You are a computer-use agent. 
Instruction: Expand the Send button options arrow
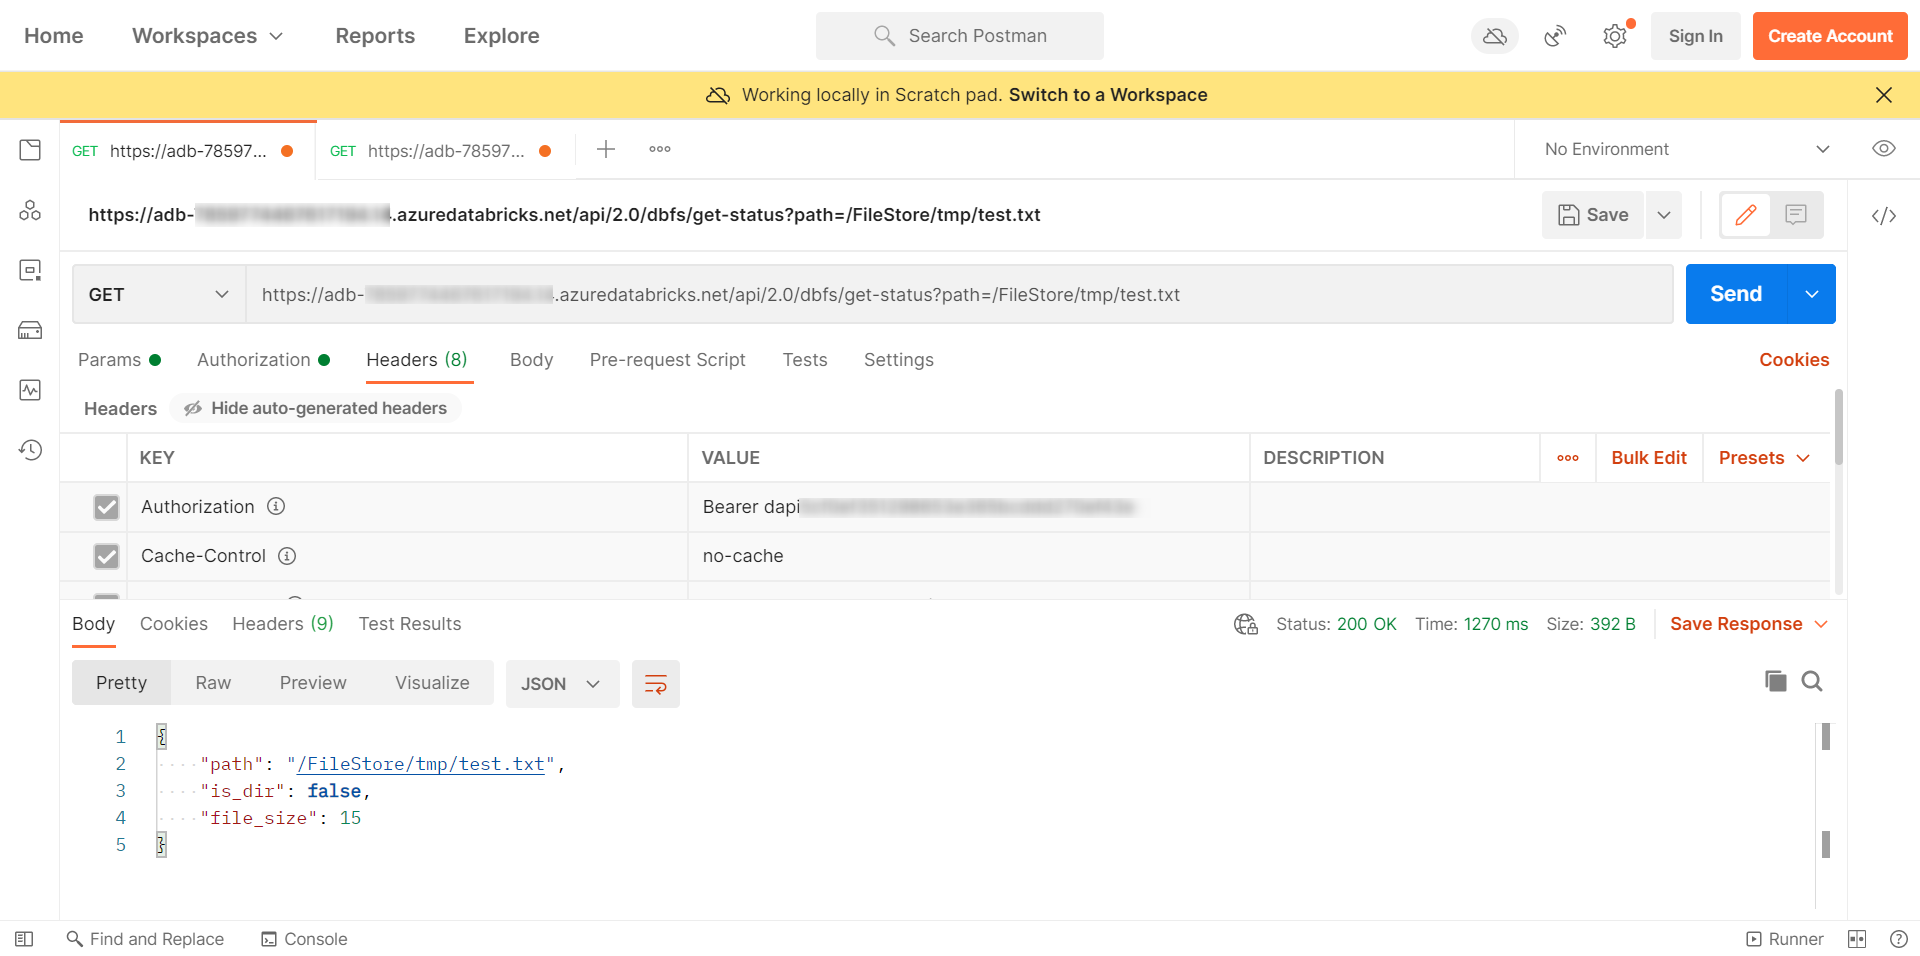[1812, 294]
